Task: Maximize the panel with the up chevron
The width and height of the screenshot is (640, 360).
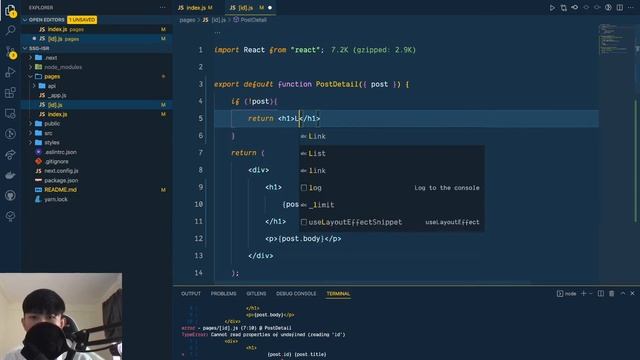Action: (x=622, y=293)
